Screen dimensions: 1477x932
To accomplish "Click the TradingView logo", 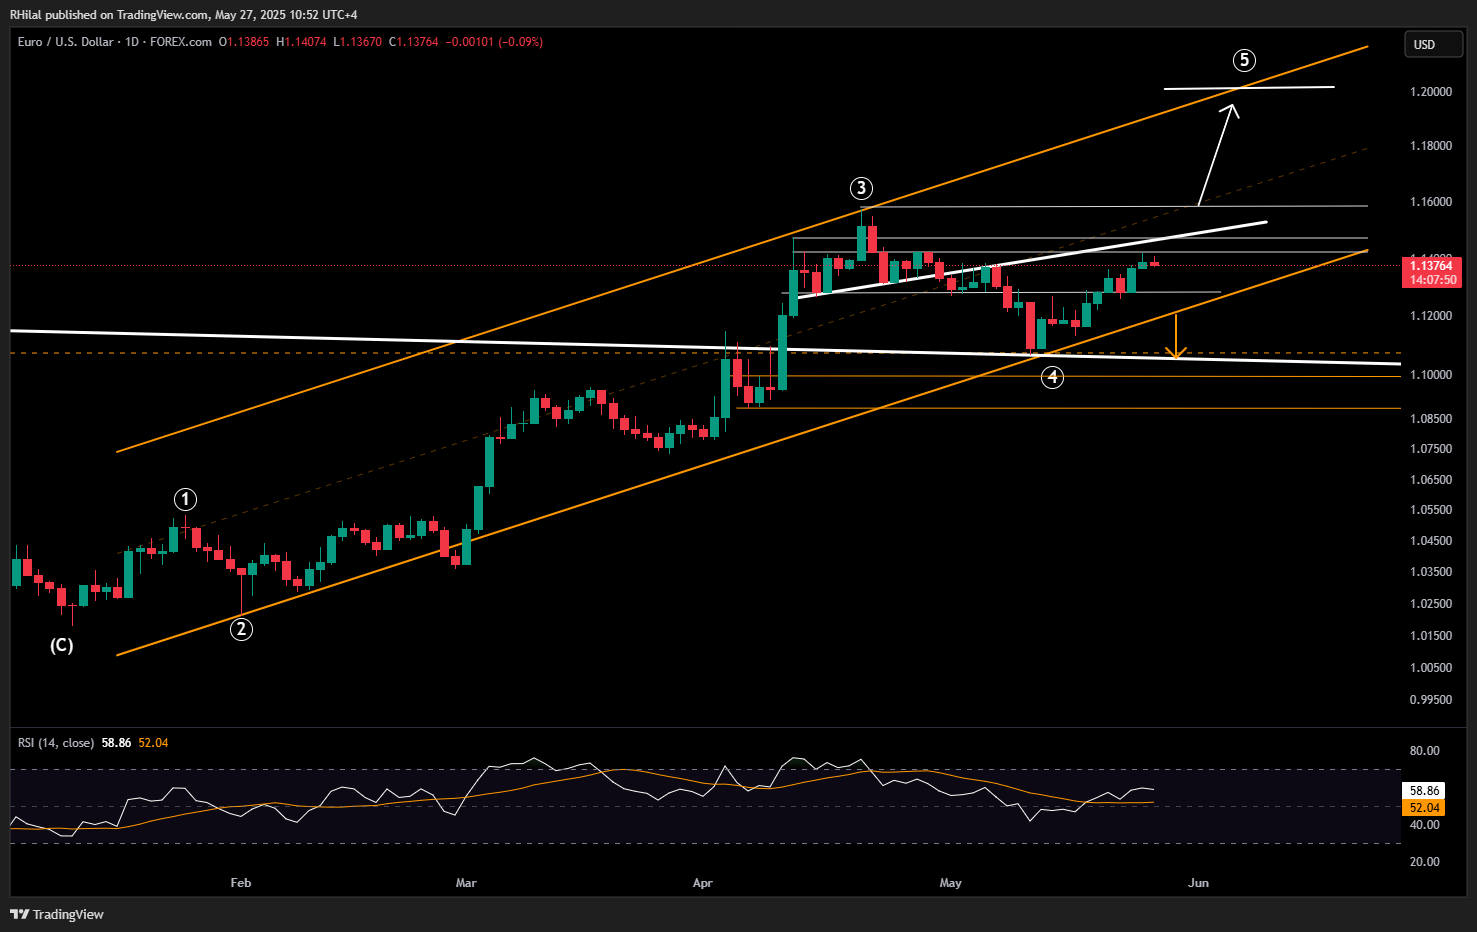I will (x=57, y=914).
